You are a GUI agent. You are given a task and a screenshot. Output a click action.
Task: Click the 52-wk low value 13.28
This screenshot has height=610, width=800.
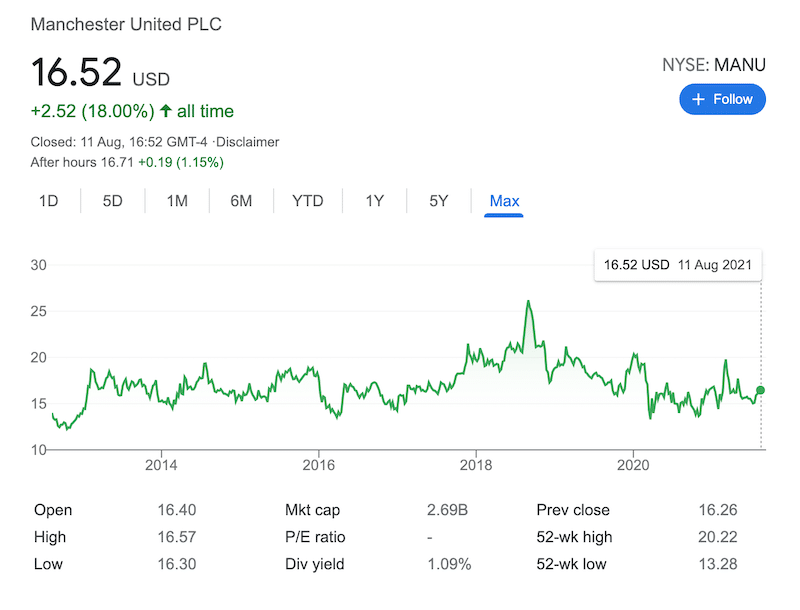click(718, 564)
